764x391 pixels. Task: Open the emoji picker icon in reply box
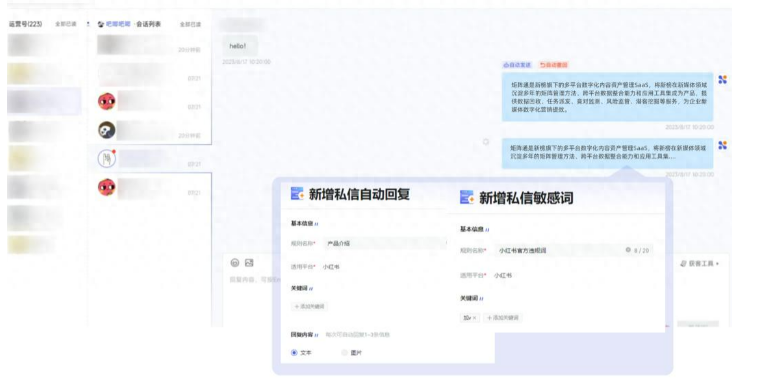click(x=235, y=263)
